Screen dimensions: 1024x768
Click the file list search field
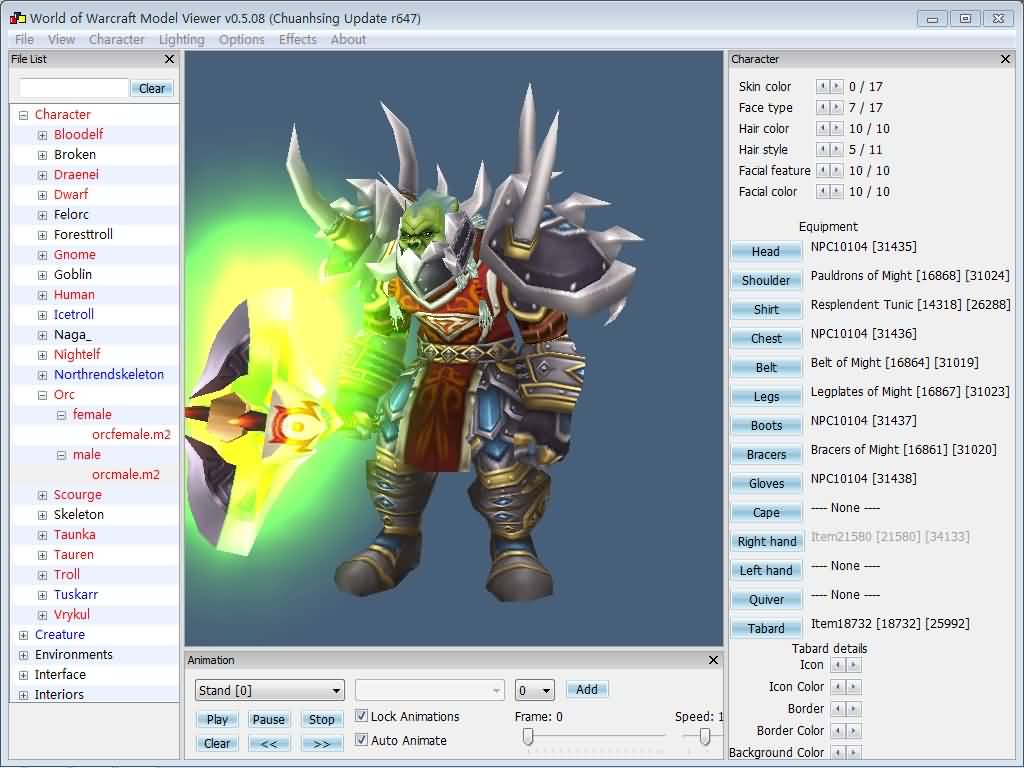point(73,88)
